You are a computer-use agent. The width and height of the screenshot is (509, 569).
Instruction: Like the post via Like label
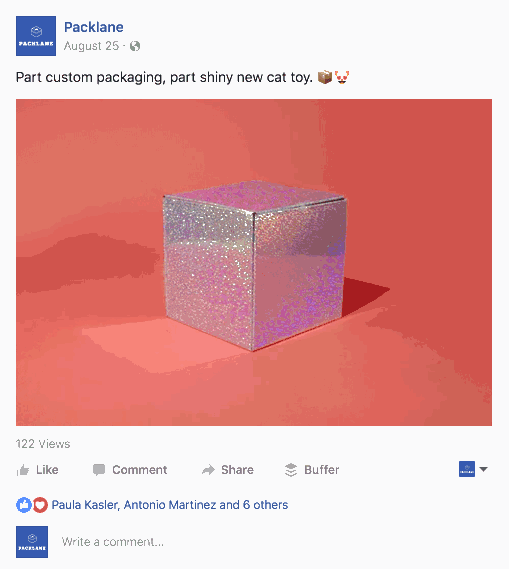click(x=47, y=470)
